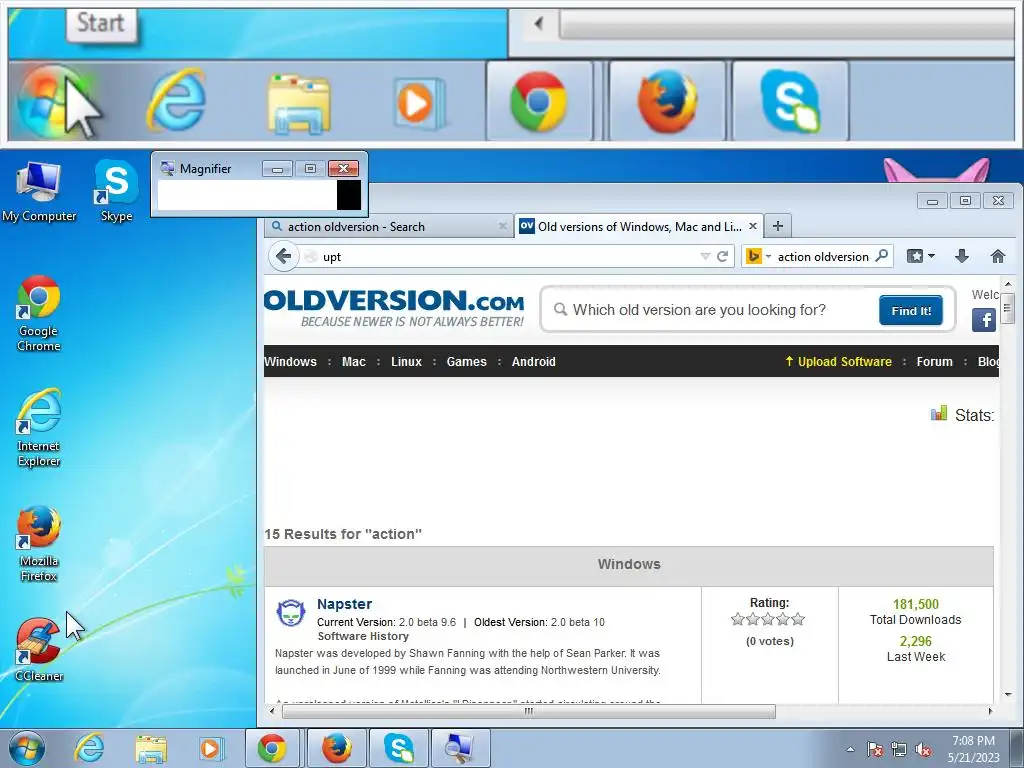Launch Windows Media Player from taskbar
The height and width of the screenshot is (768, 1024).
point(211,749)
